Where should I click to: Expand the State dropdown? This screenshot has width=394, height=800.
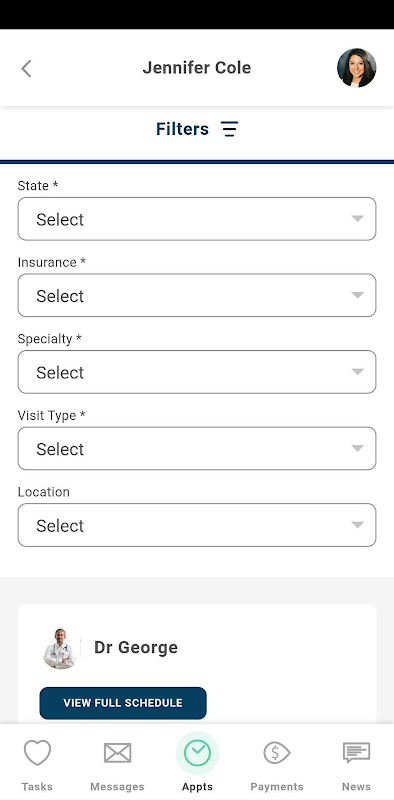[x=197, y=219]
